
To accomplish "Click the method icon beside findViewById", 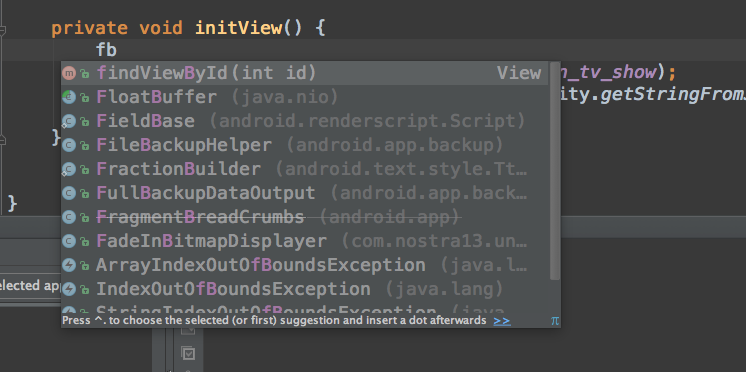I will coord(69,73).
